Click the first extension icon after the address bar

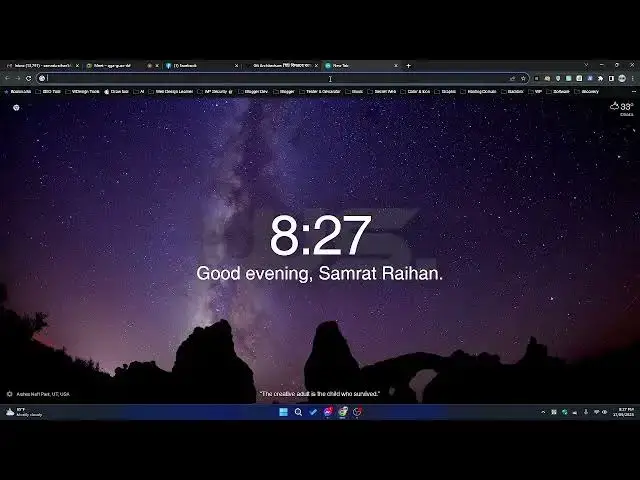click(536, 78)
